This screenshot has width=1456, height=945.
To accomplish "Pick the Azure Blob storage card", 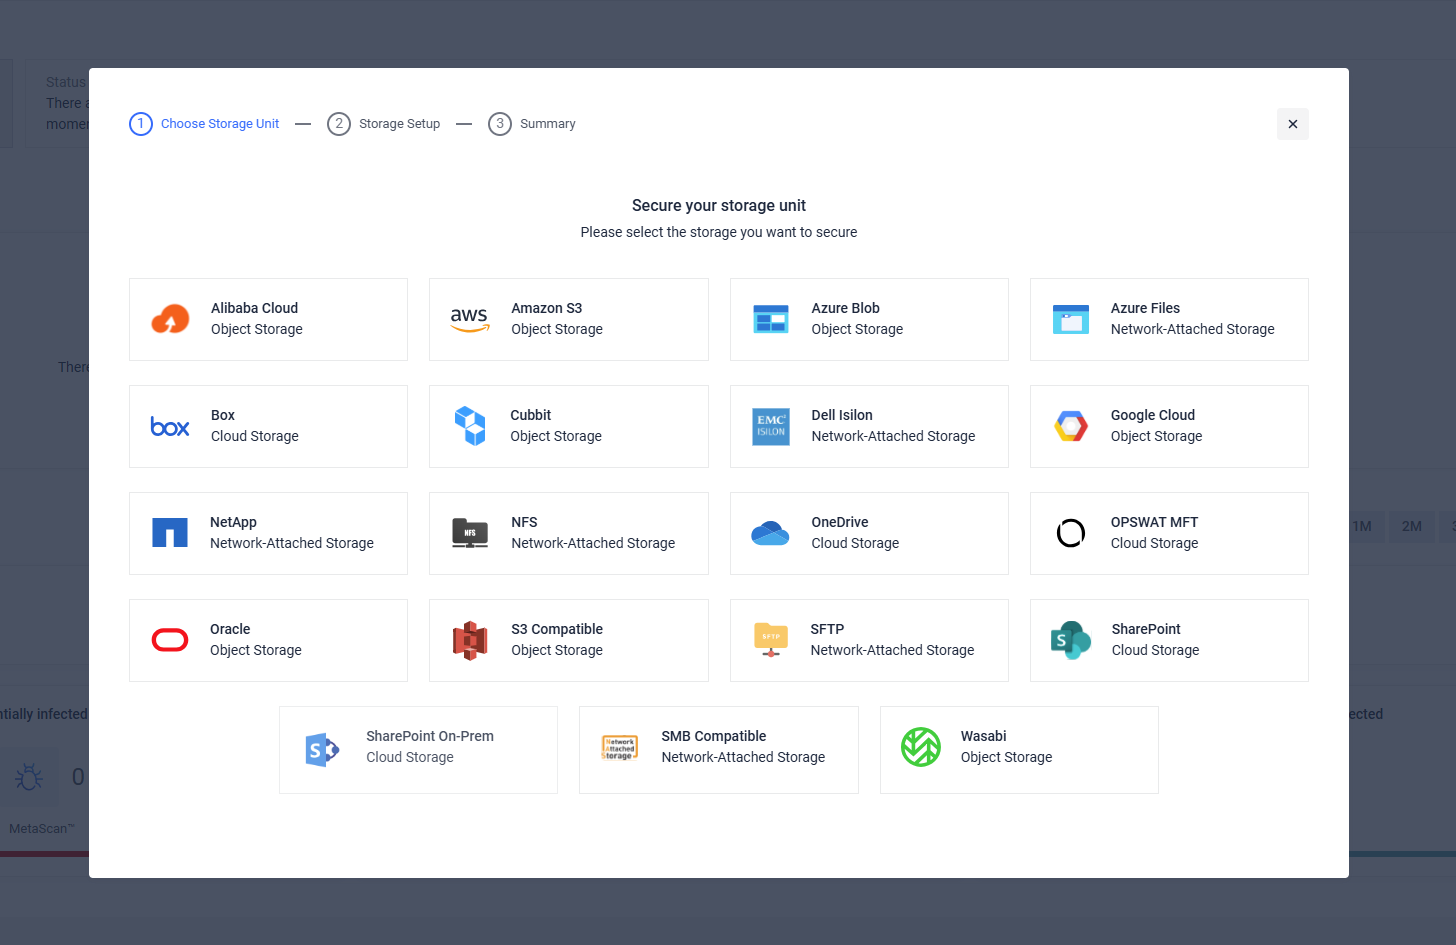I will tap(869, 319).
